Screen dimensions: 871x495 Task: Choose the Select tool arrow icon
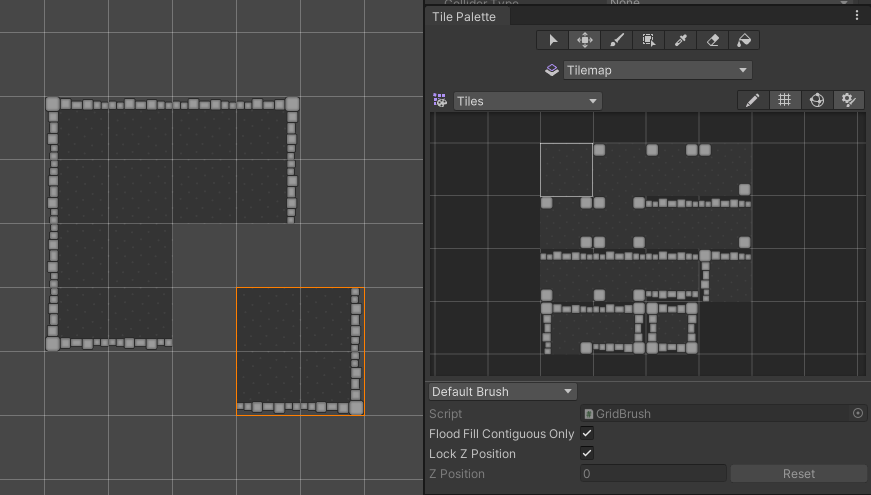[x=553, y=40]
